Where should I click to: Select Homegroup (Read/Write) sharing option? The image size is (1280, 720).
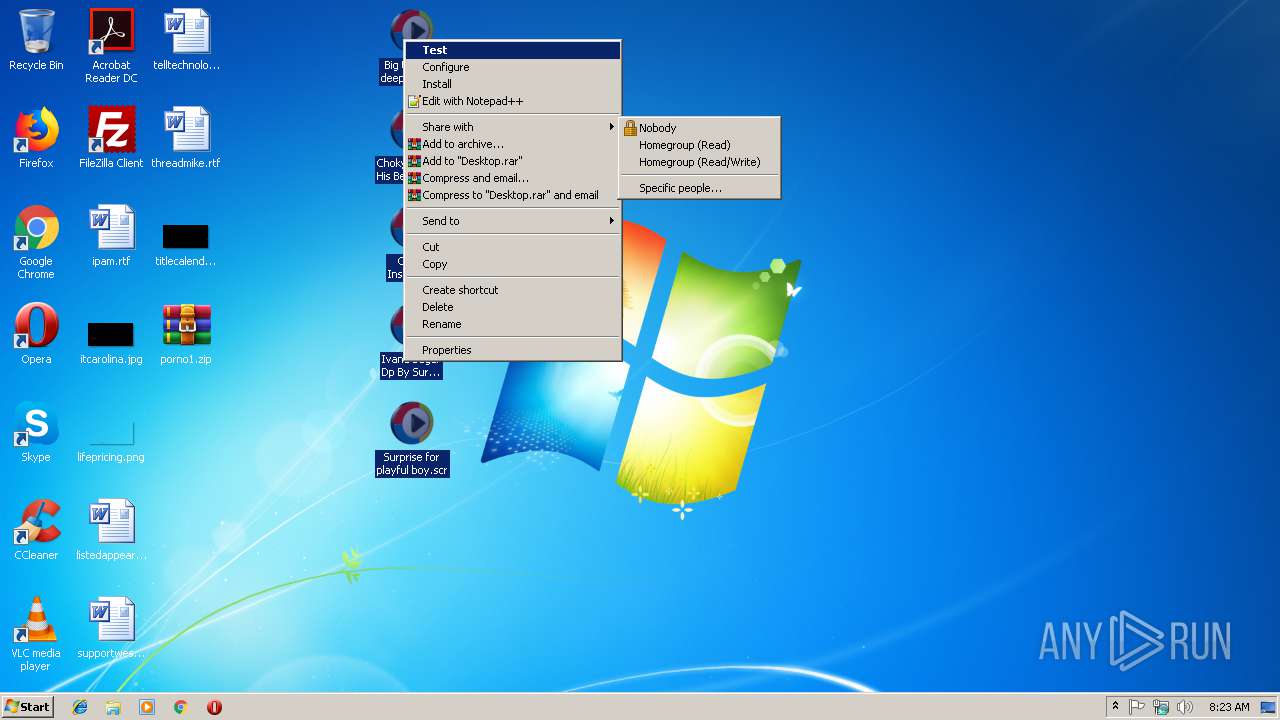[x=700, y=162]
